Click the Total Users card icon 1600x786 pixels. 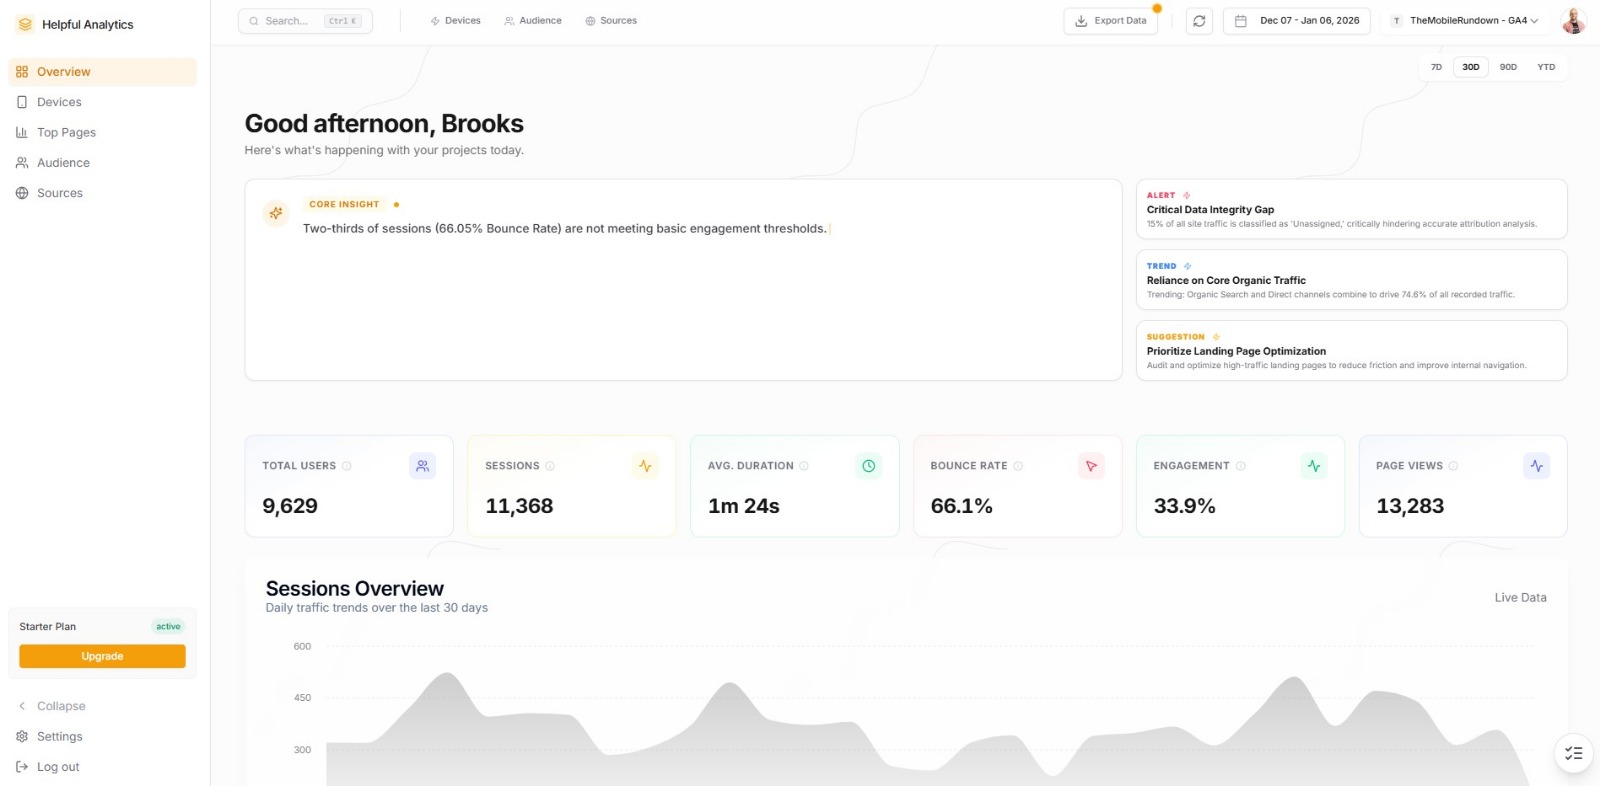[422, 466]
